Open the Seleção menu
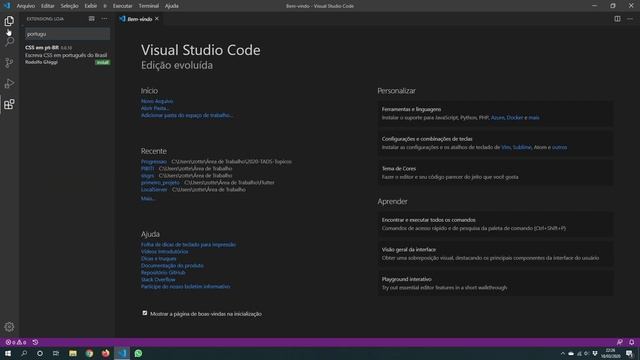The height and width of the screenshot is (360, 640). pyautogui.click(x=69, y=6)
